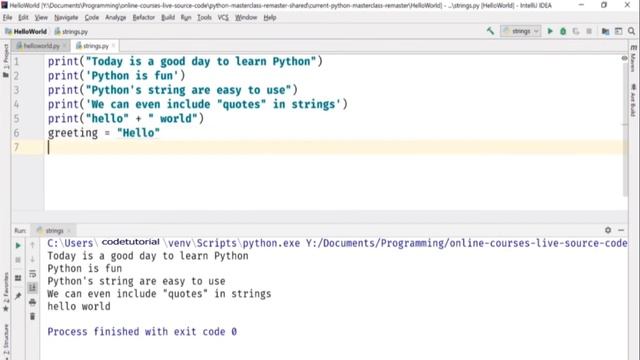This screenshot has height=360, width=640.
Task: Click the "Hello" string on line 6
Action: click(x=138, y=133)
